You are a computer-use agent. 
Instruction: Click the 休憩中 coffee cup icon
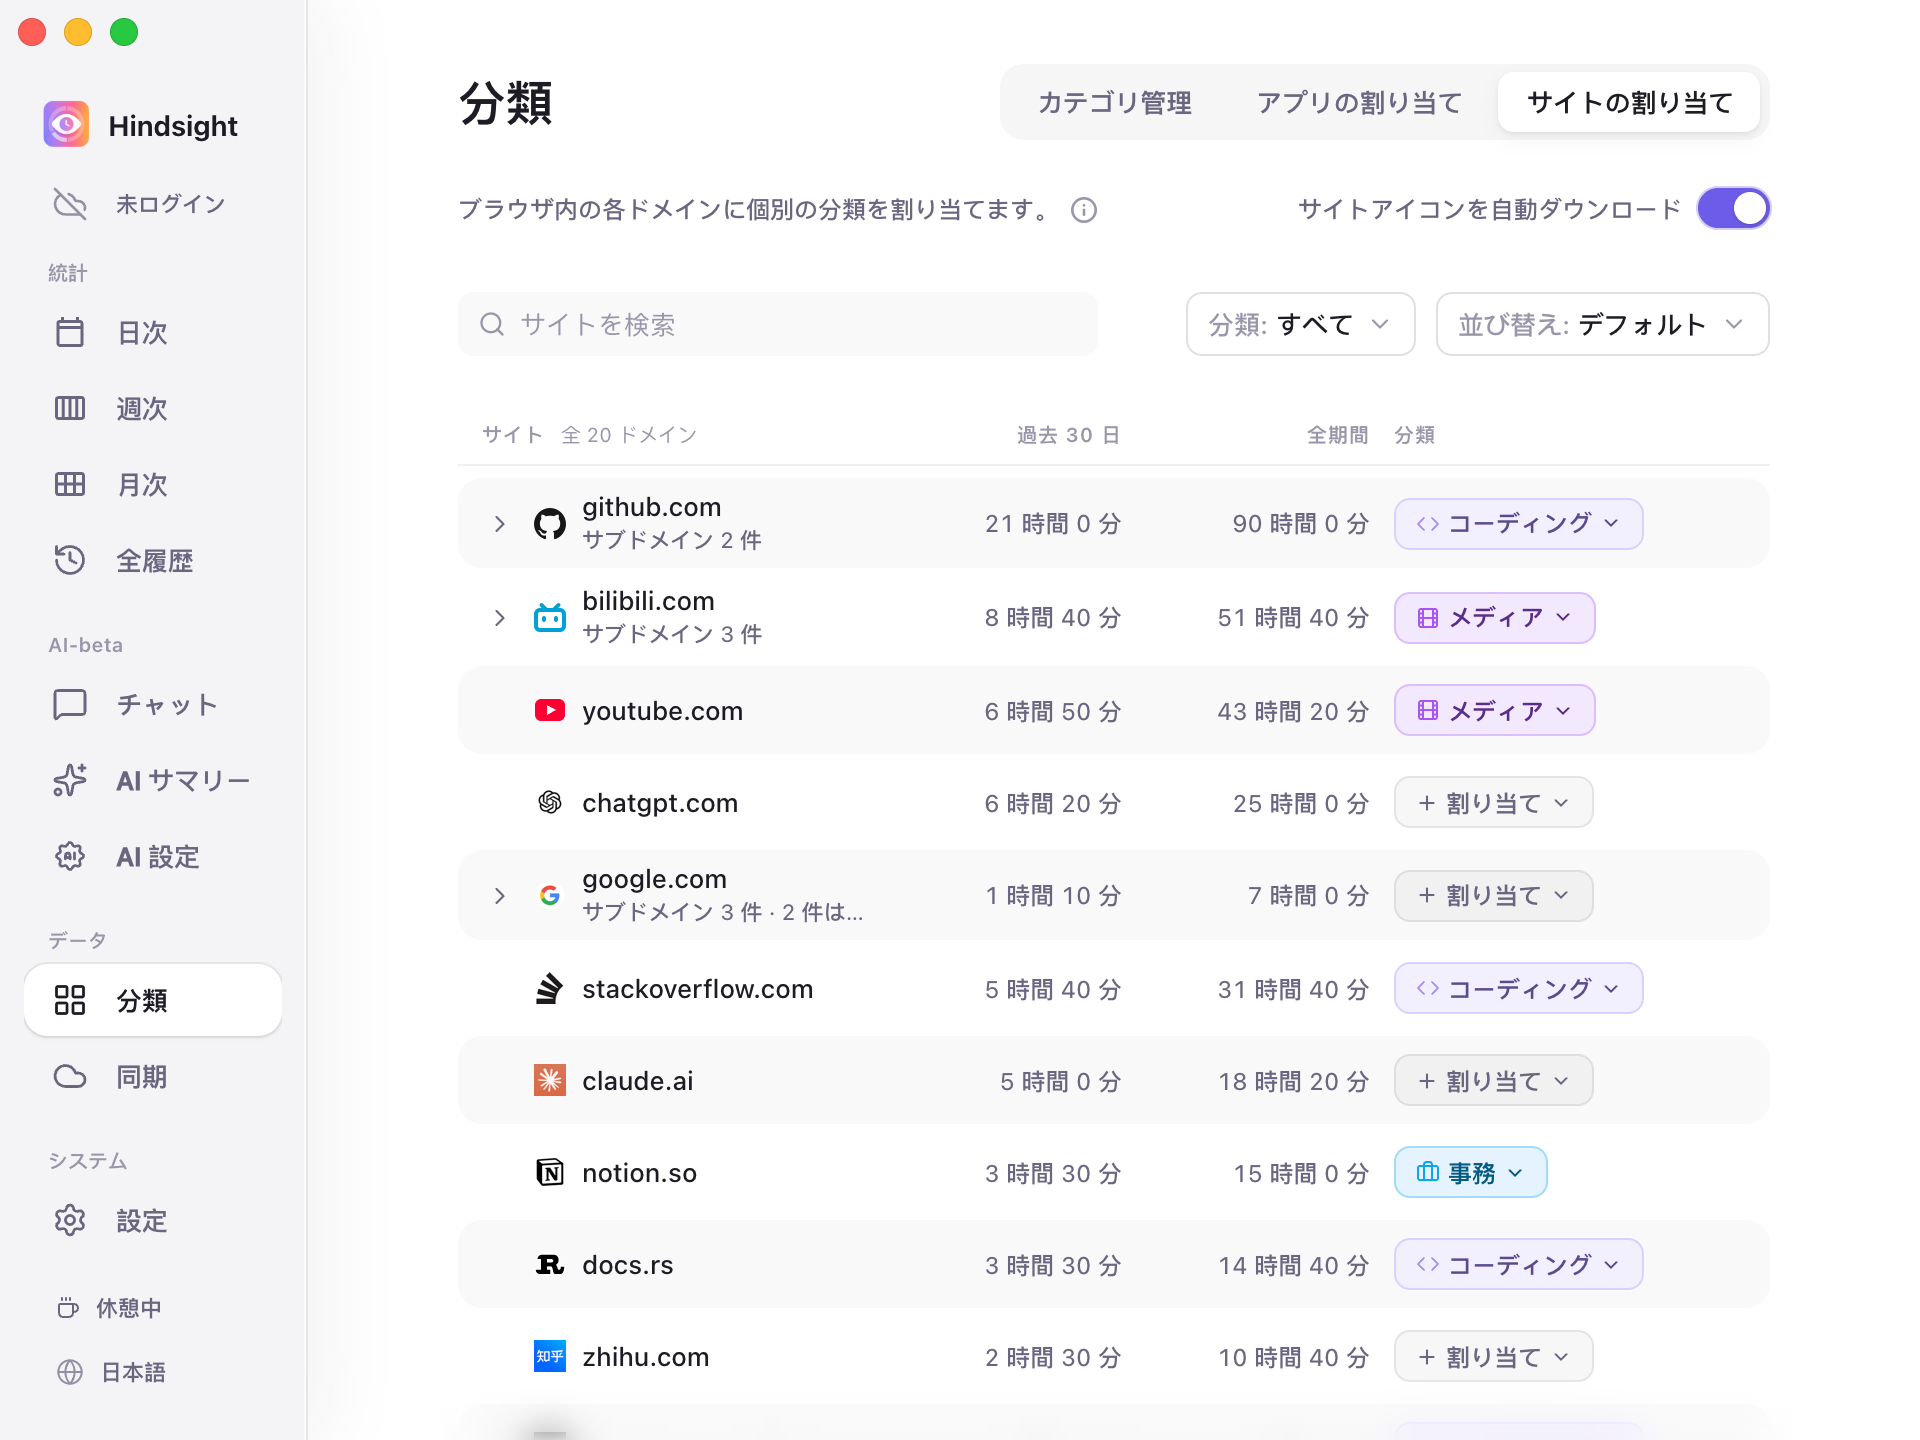point(68,1308)
